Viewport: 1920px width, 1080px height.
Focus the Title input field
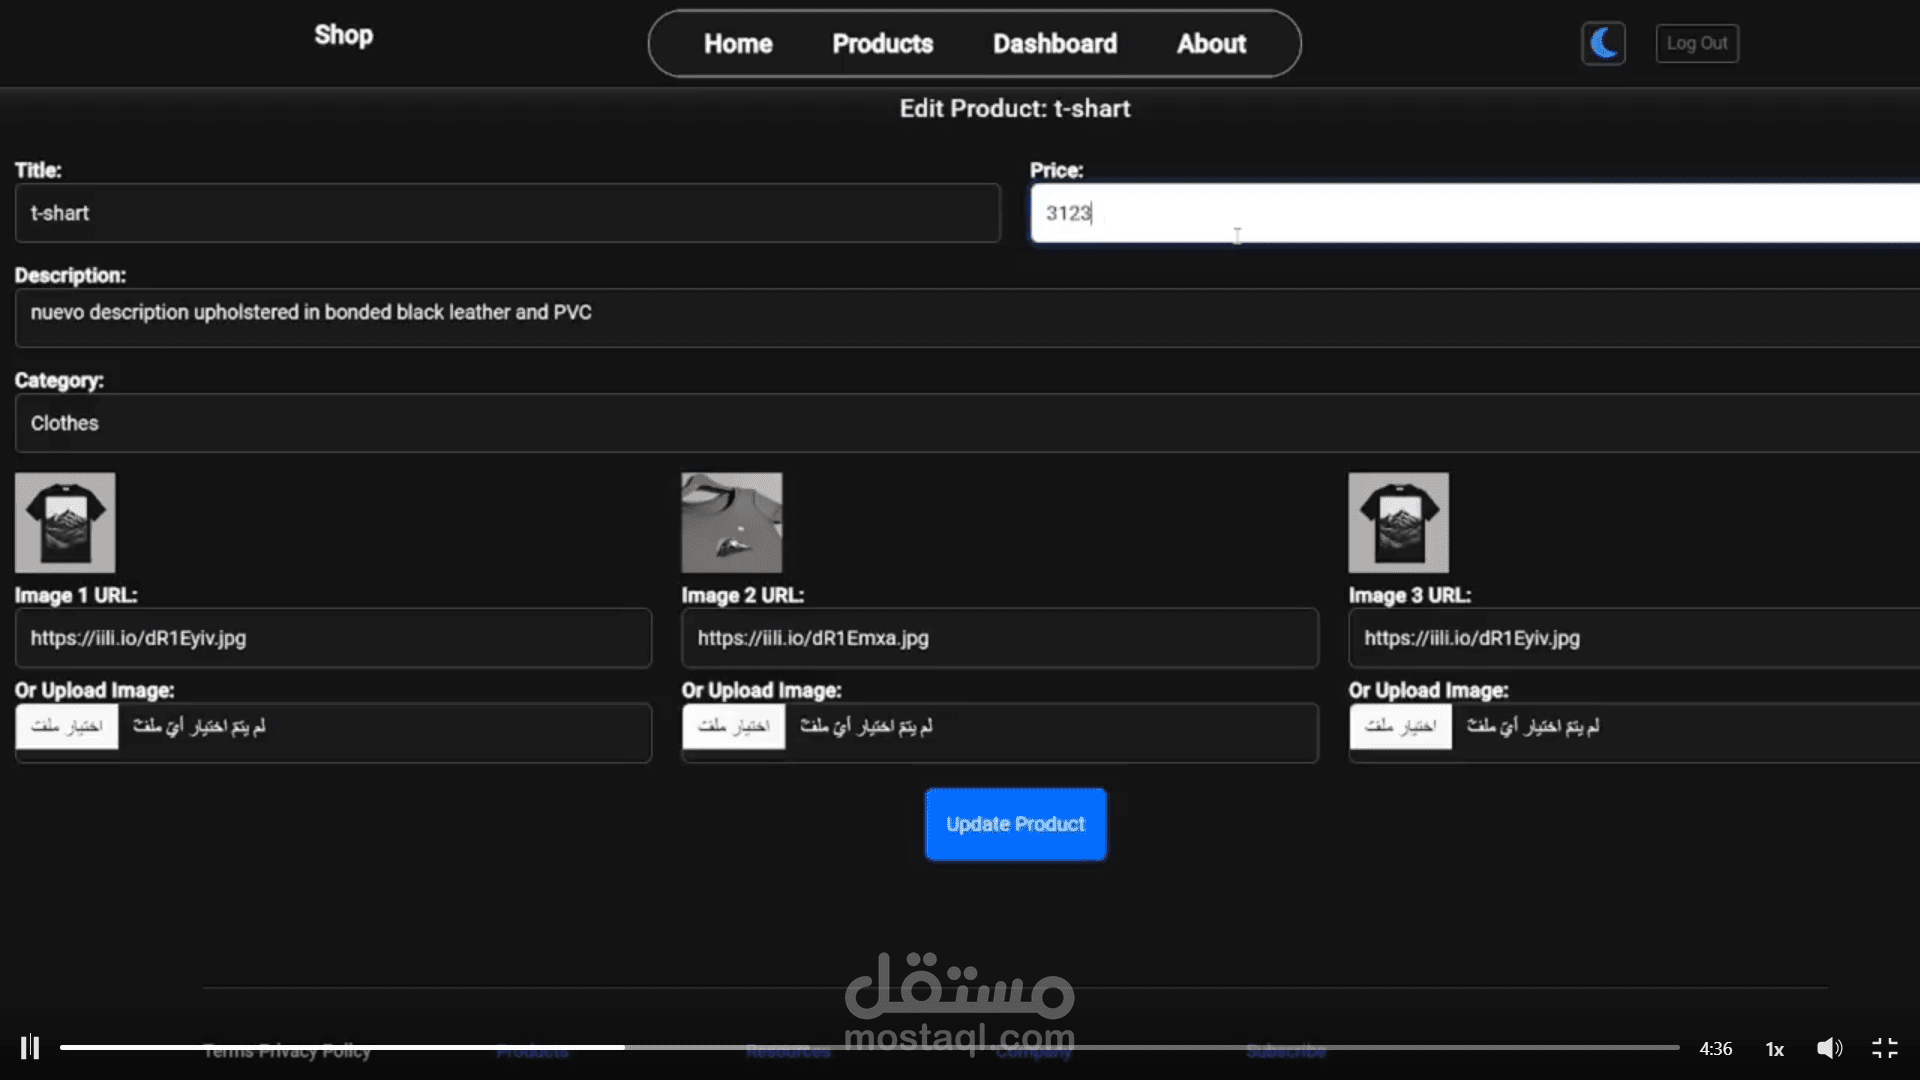[507, 213]
